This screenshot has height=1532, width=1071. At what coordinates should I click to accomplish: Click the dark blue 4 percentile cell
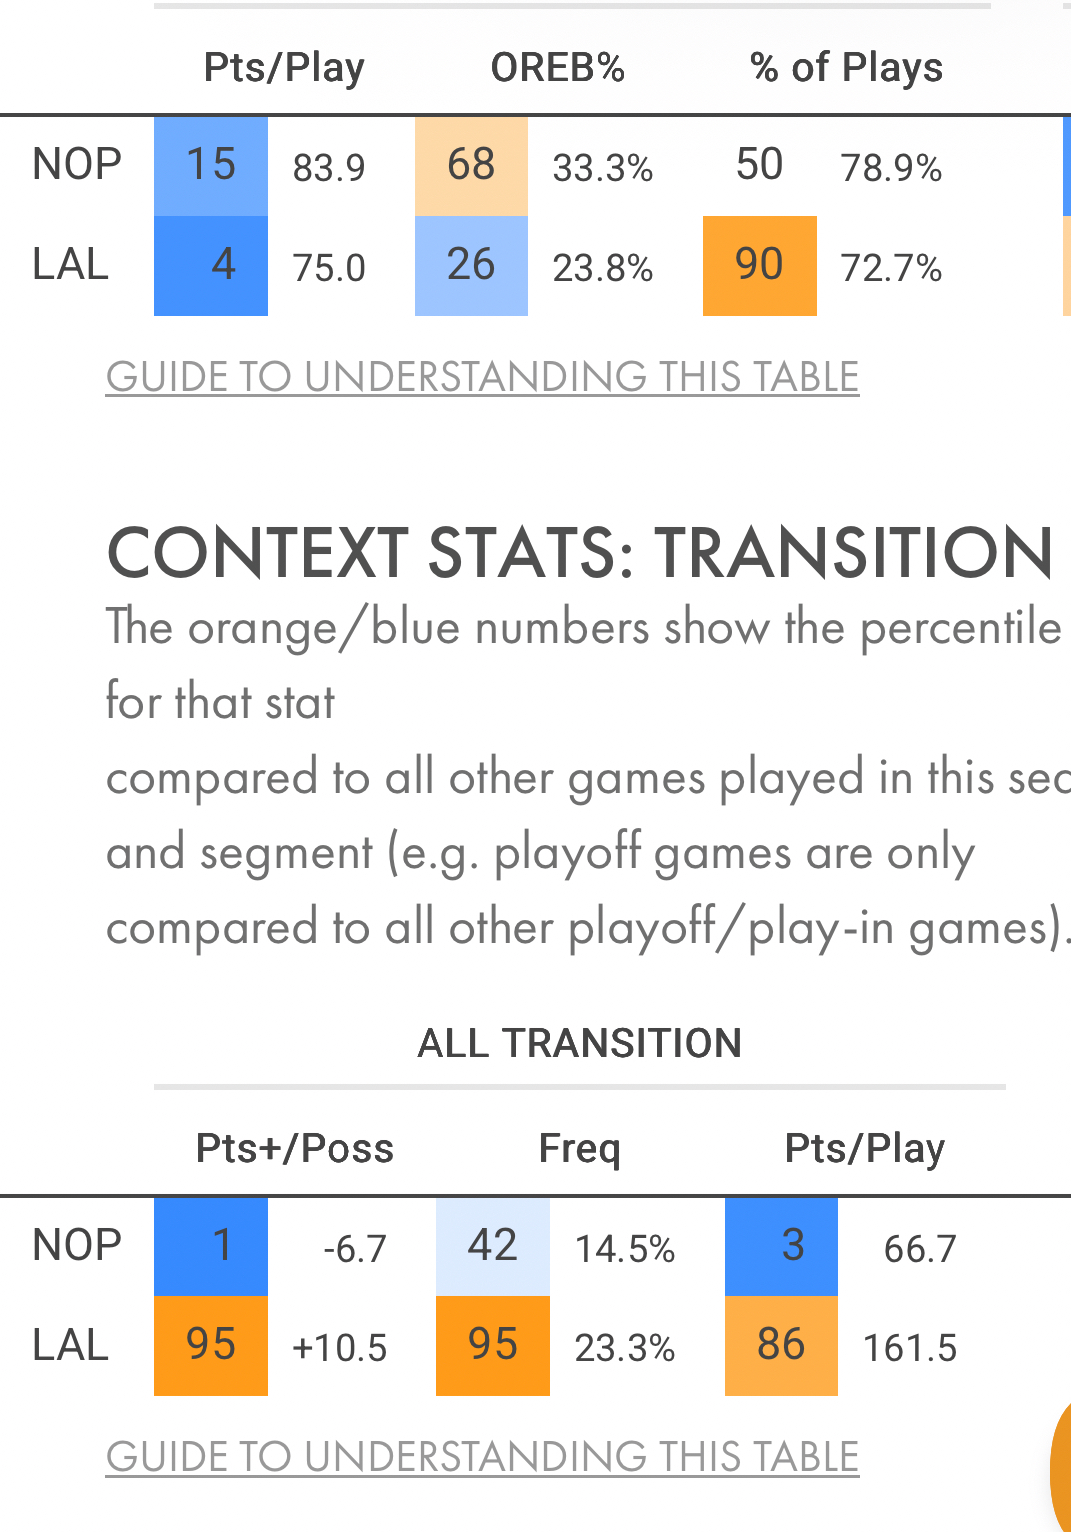tap(211, 265)
